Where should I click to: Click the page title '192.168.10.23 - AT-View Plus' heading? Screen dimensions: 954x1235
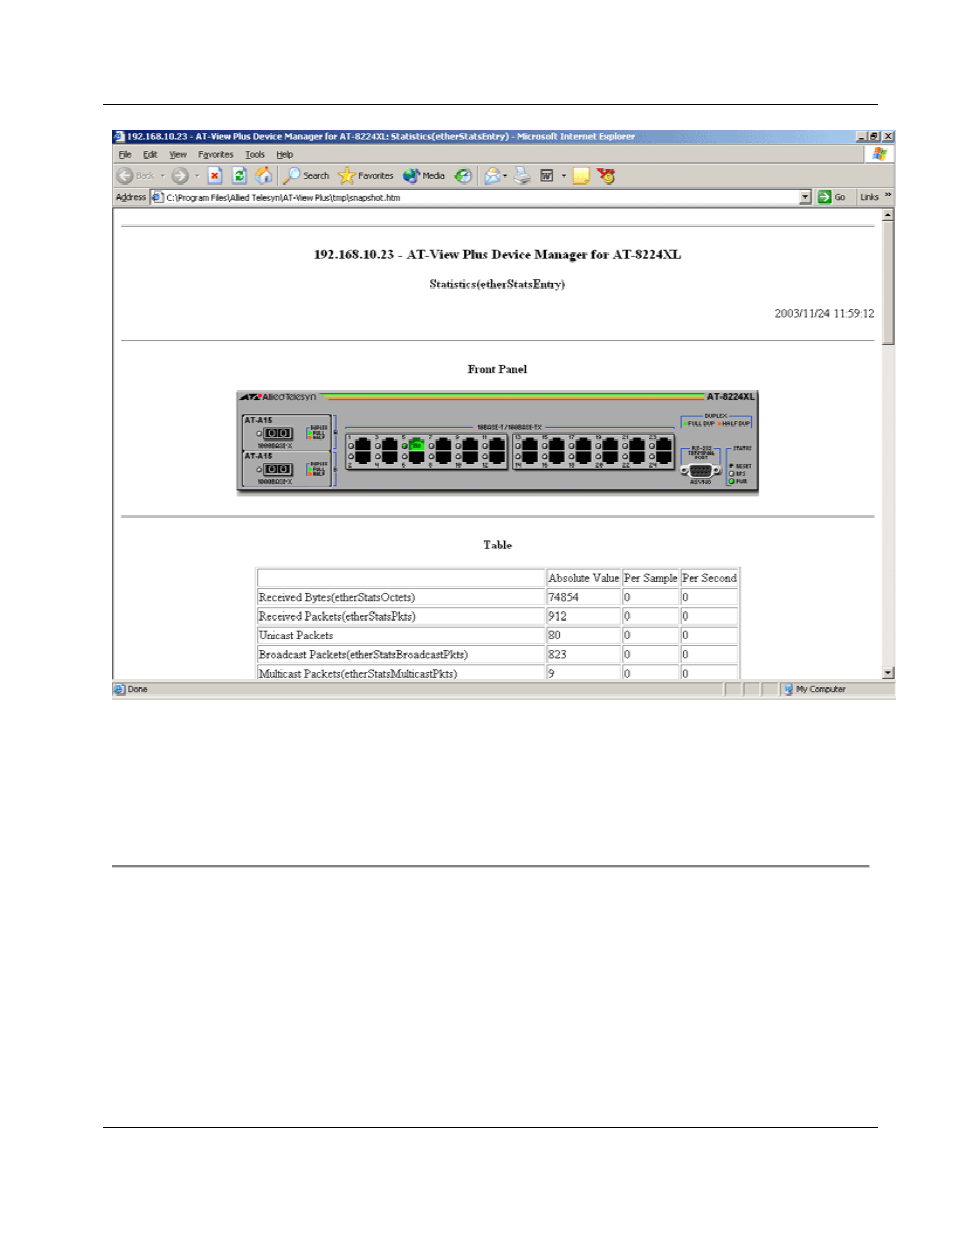[x=497, y=255]
